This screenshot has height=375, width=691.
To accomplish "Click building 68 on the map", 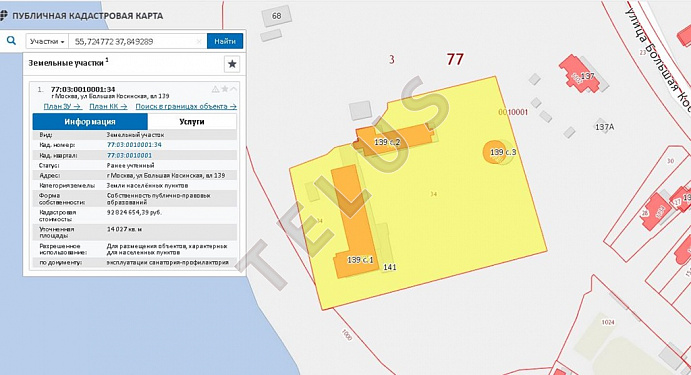I will [276, 16].
